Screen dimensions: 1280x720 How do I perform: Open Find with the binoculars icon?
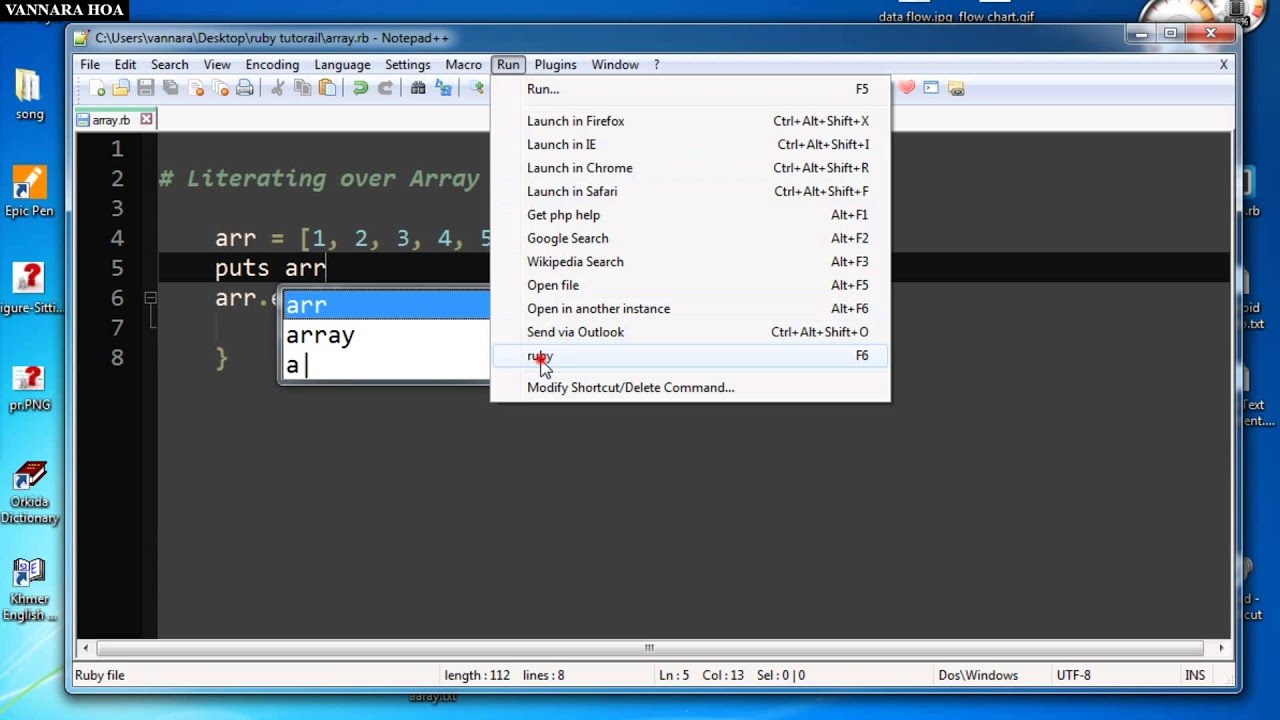(x=418, y=89)
